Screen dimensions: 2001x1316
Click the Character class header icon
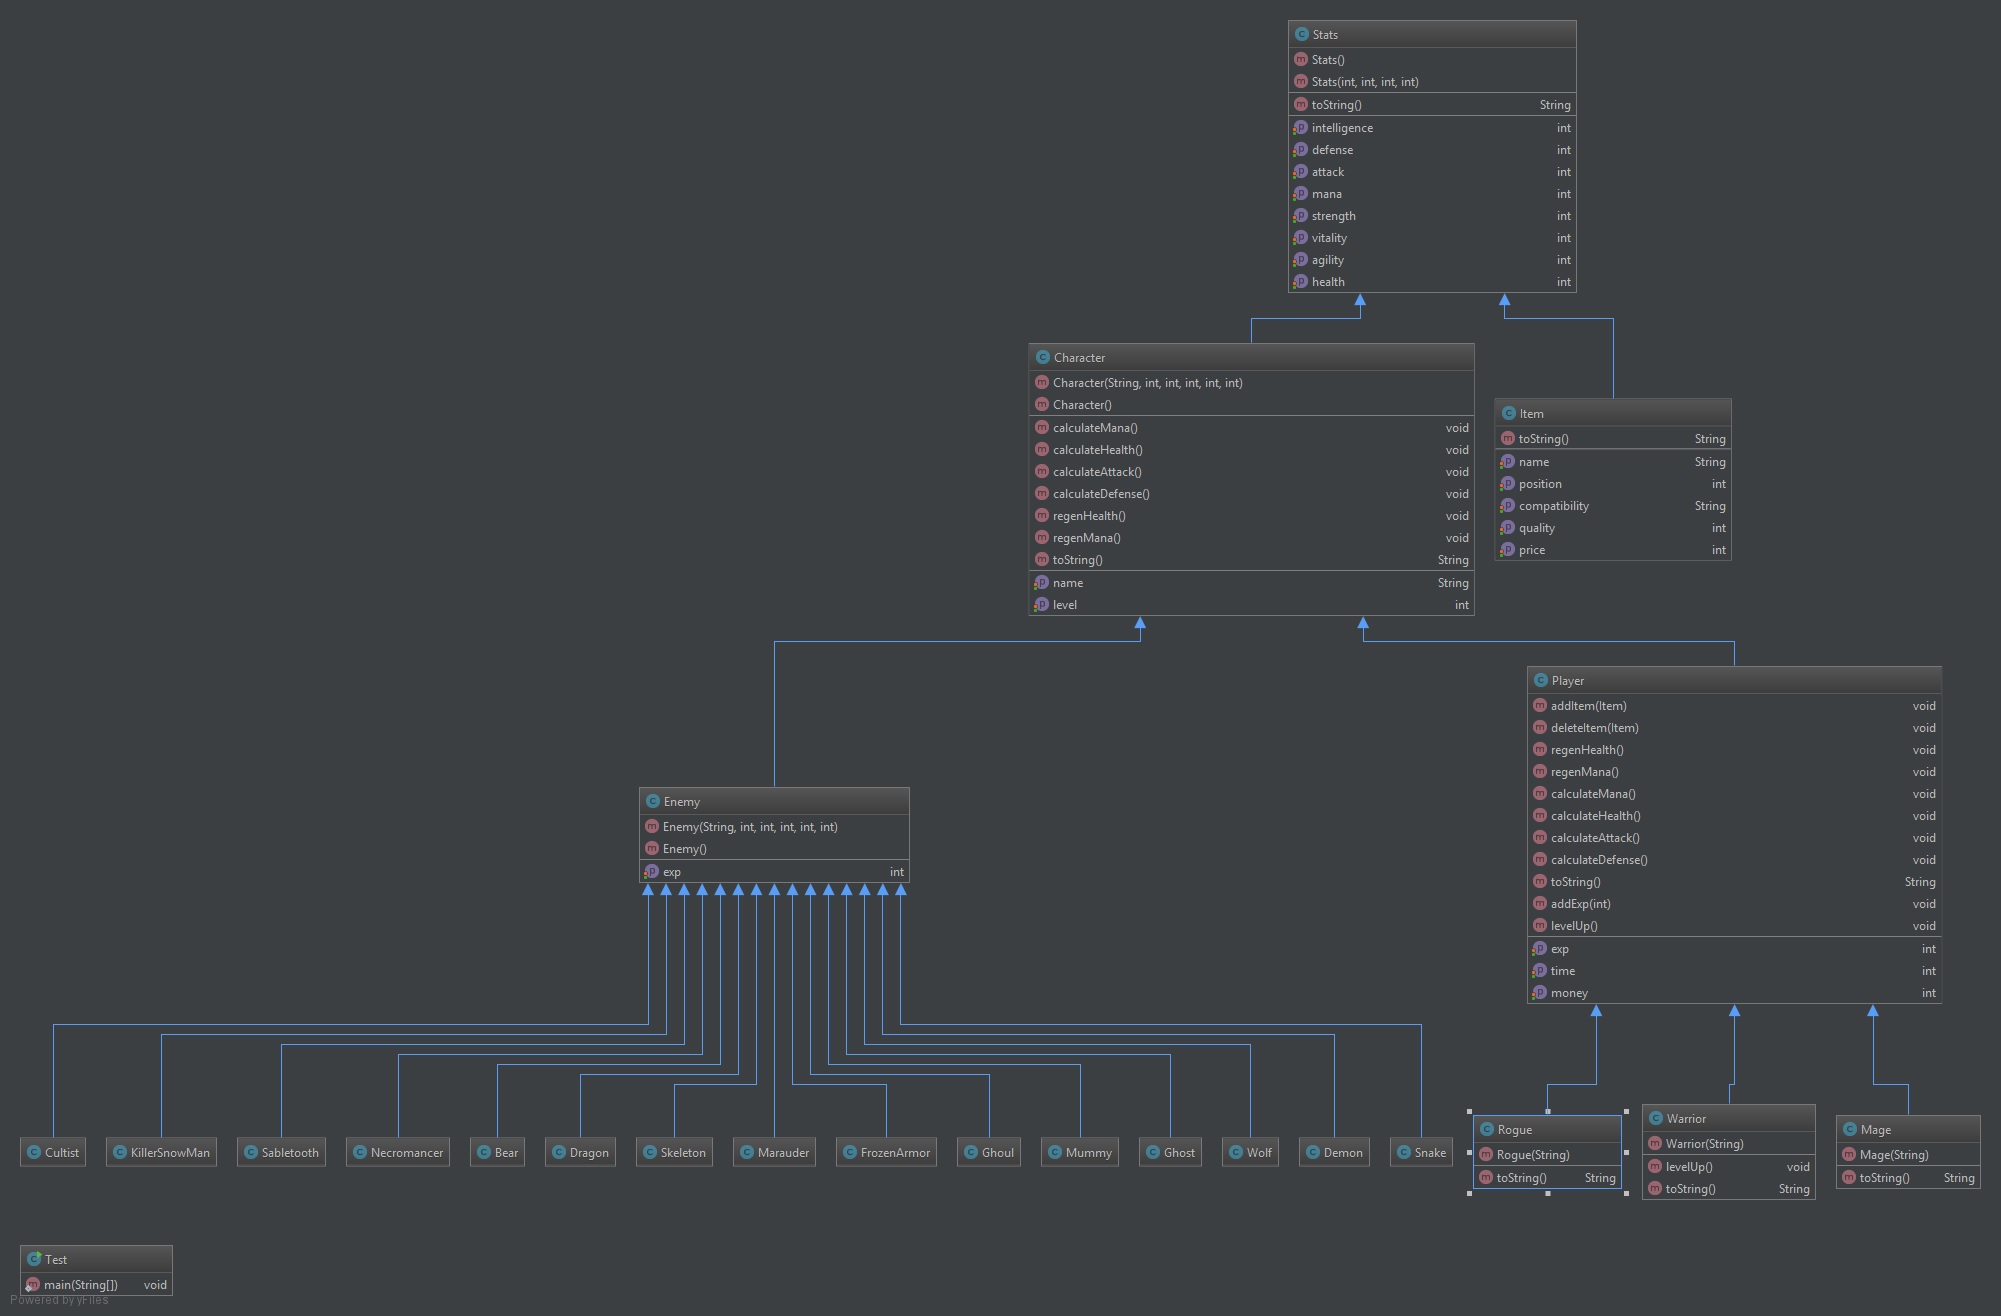(x=1042, y=357)
